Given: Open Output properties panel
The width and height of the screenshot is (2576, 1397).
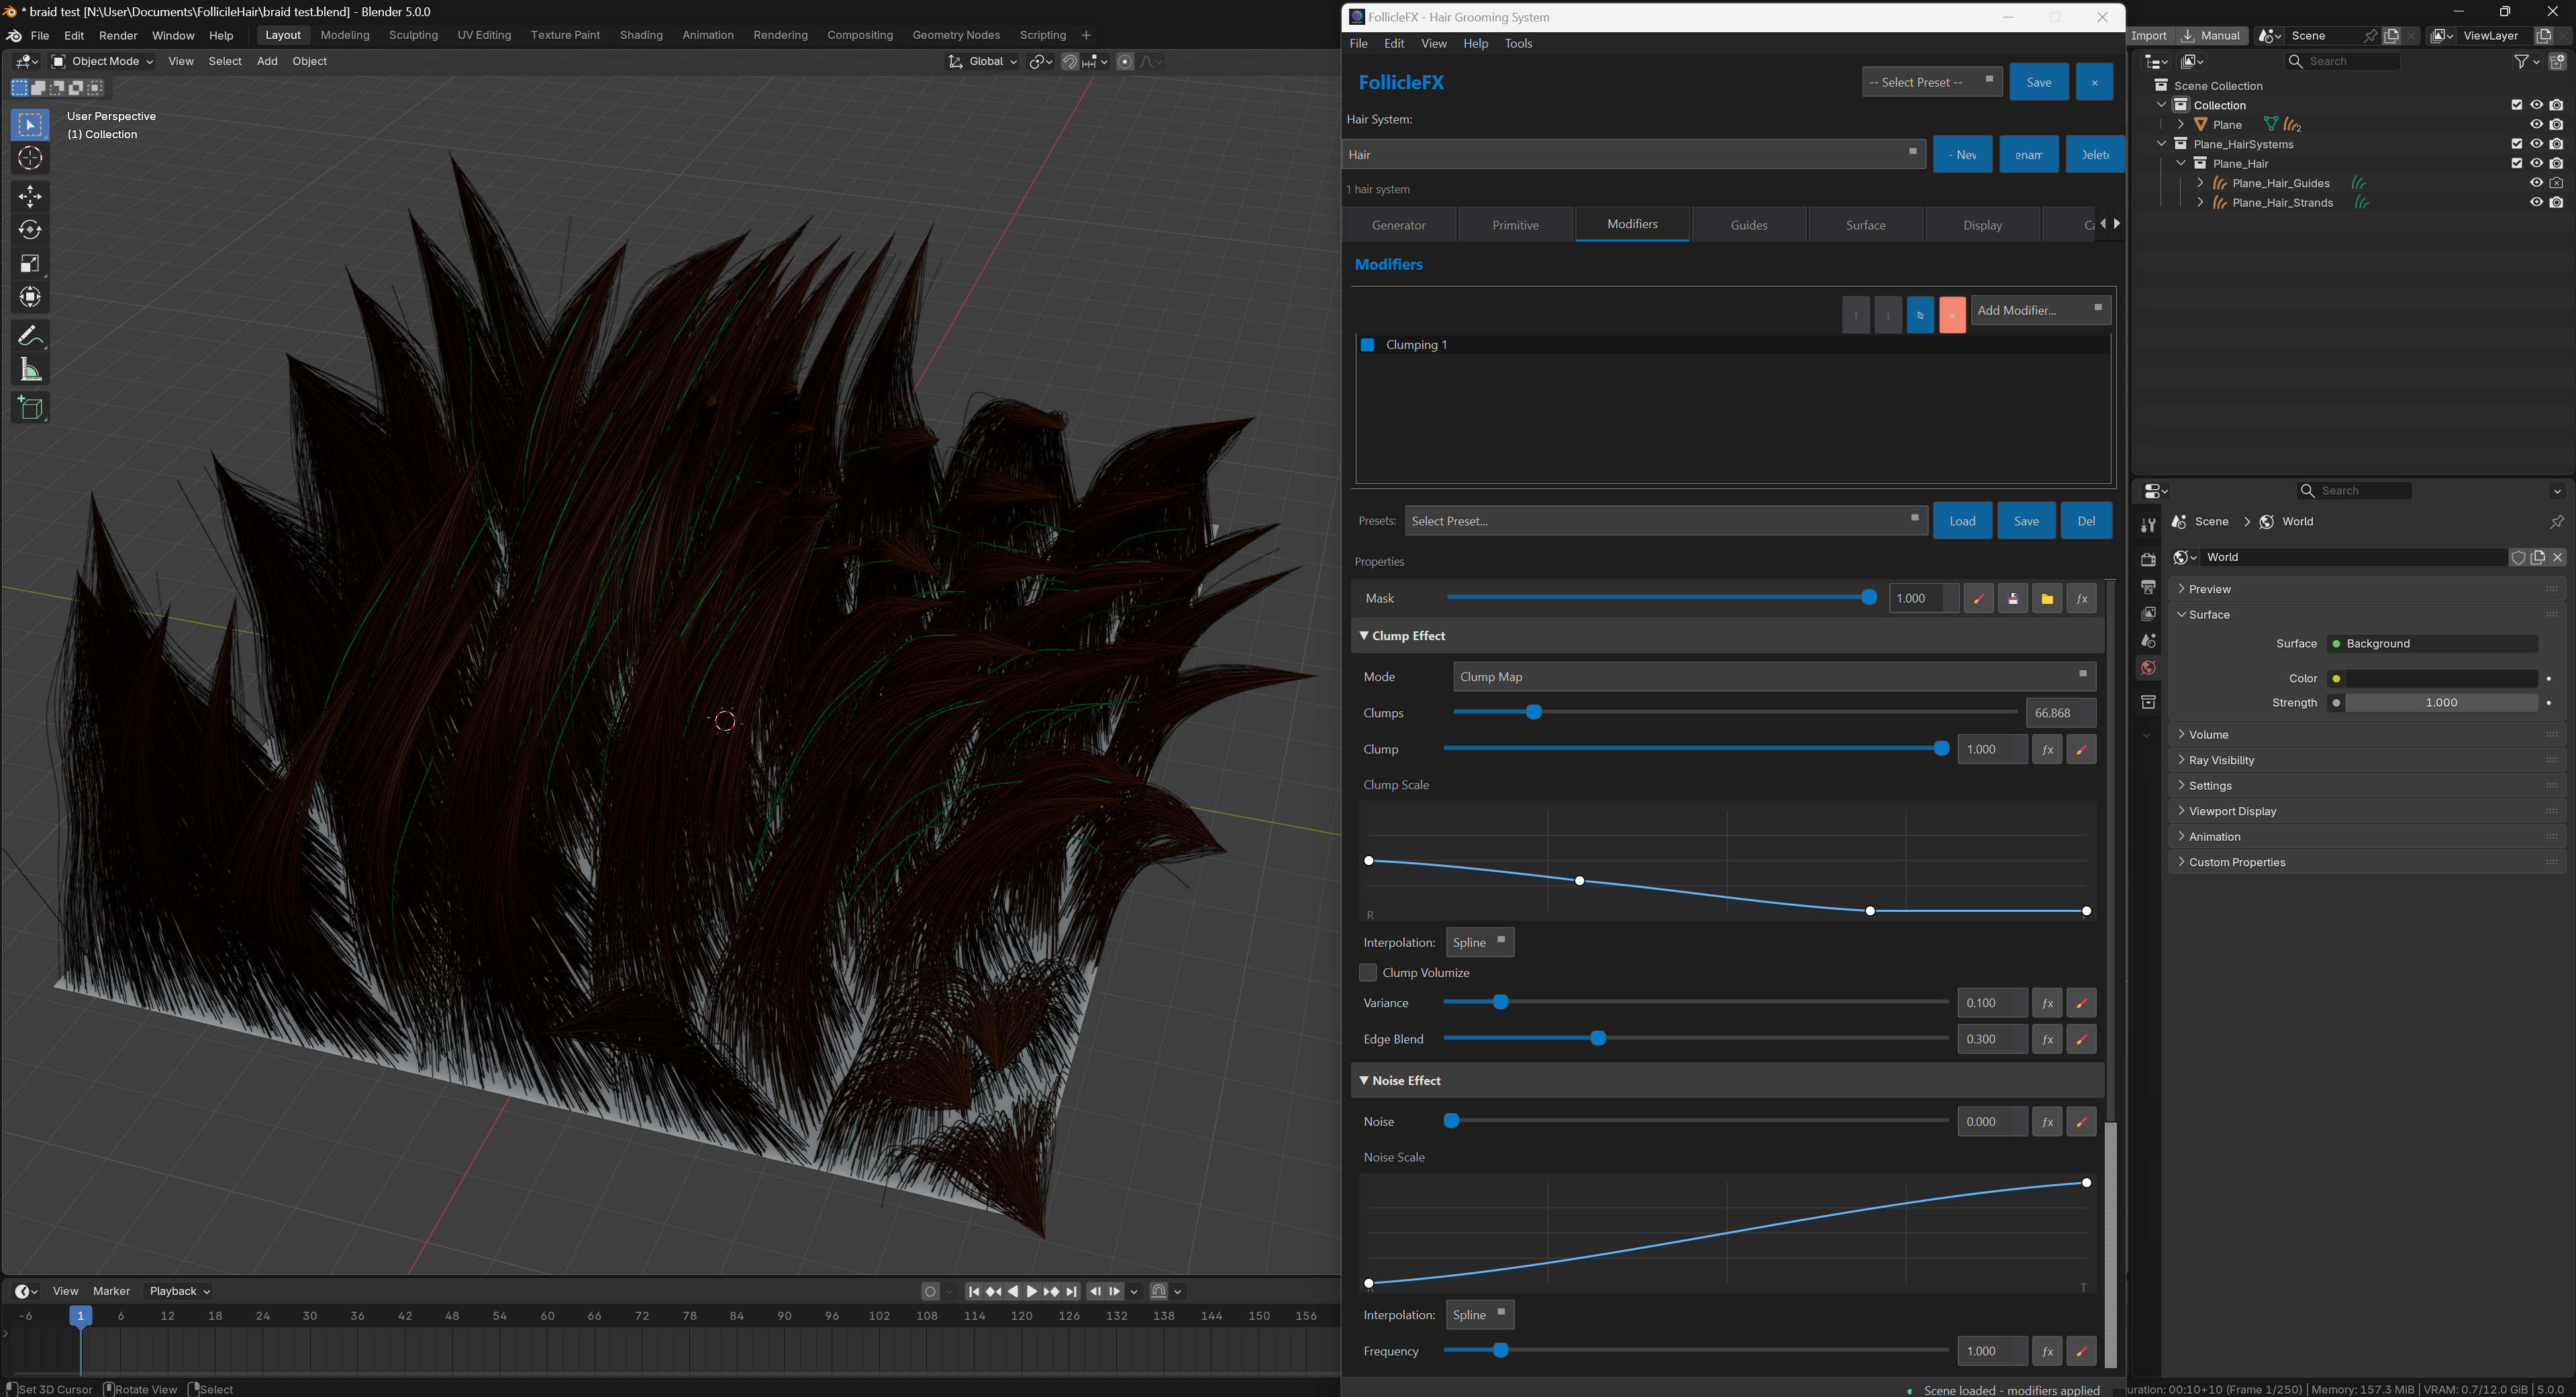Looking at the screenshot, I should pos(2148,585).
